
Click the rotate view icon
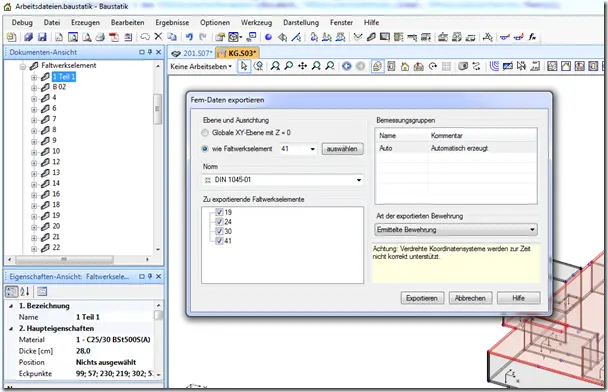click(433, 66)
